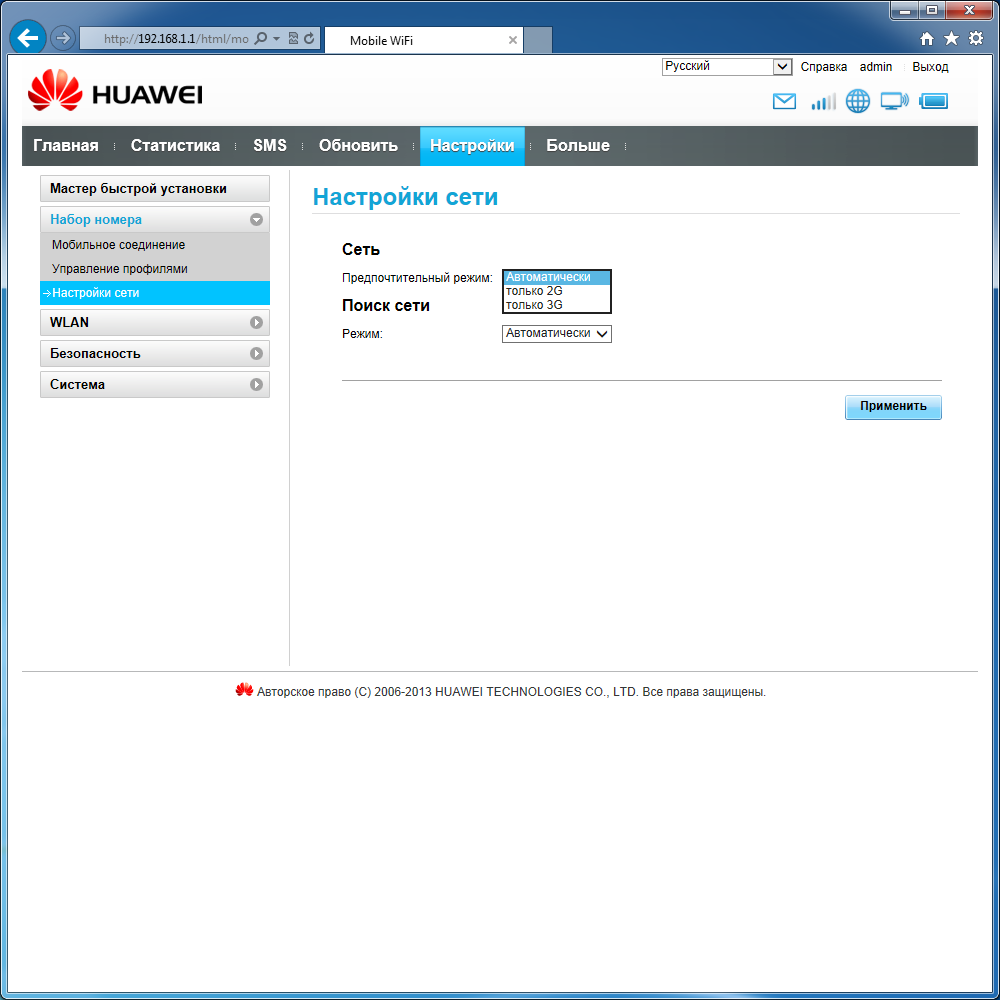Image resolution: width=1000 pixels, height=1000 pixels.
Task: Check new messages via the envelope icon
Action: pyautogui.click(x=784, y=101)
